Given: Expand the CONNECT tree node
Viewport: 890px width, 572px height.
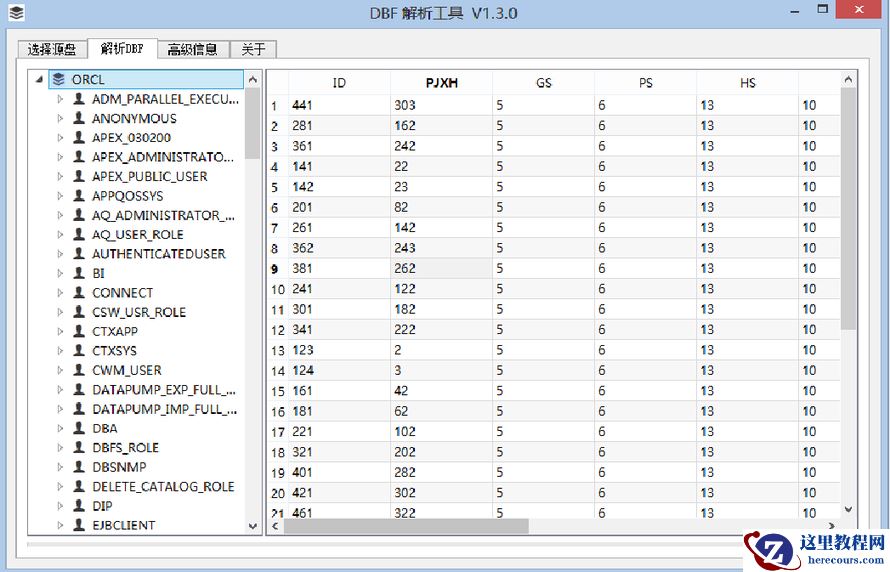Looking at the screenshot, I should [60, 293].
